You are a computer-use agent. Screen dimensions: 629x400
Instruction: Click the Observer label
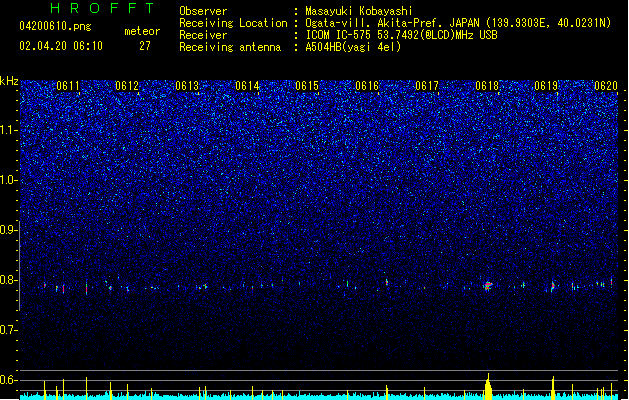point(203,11)
